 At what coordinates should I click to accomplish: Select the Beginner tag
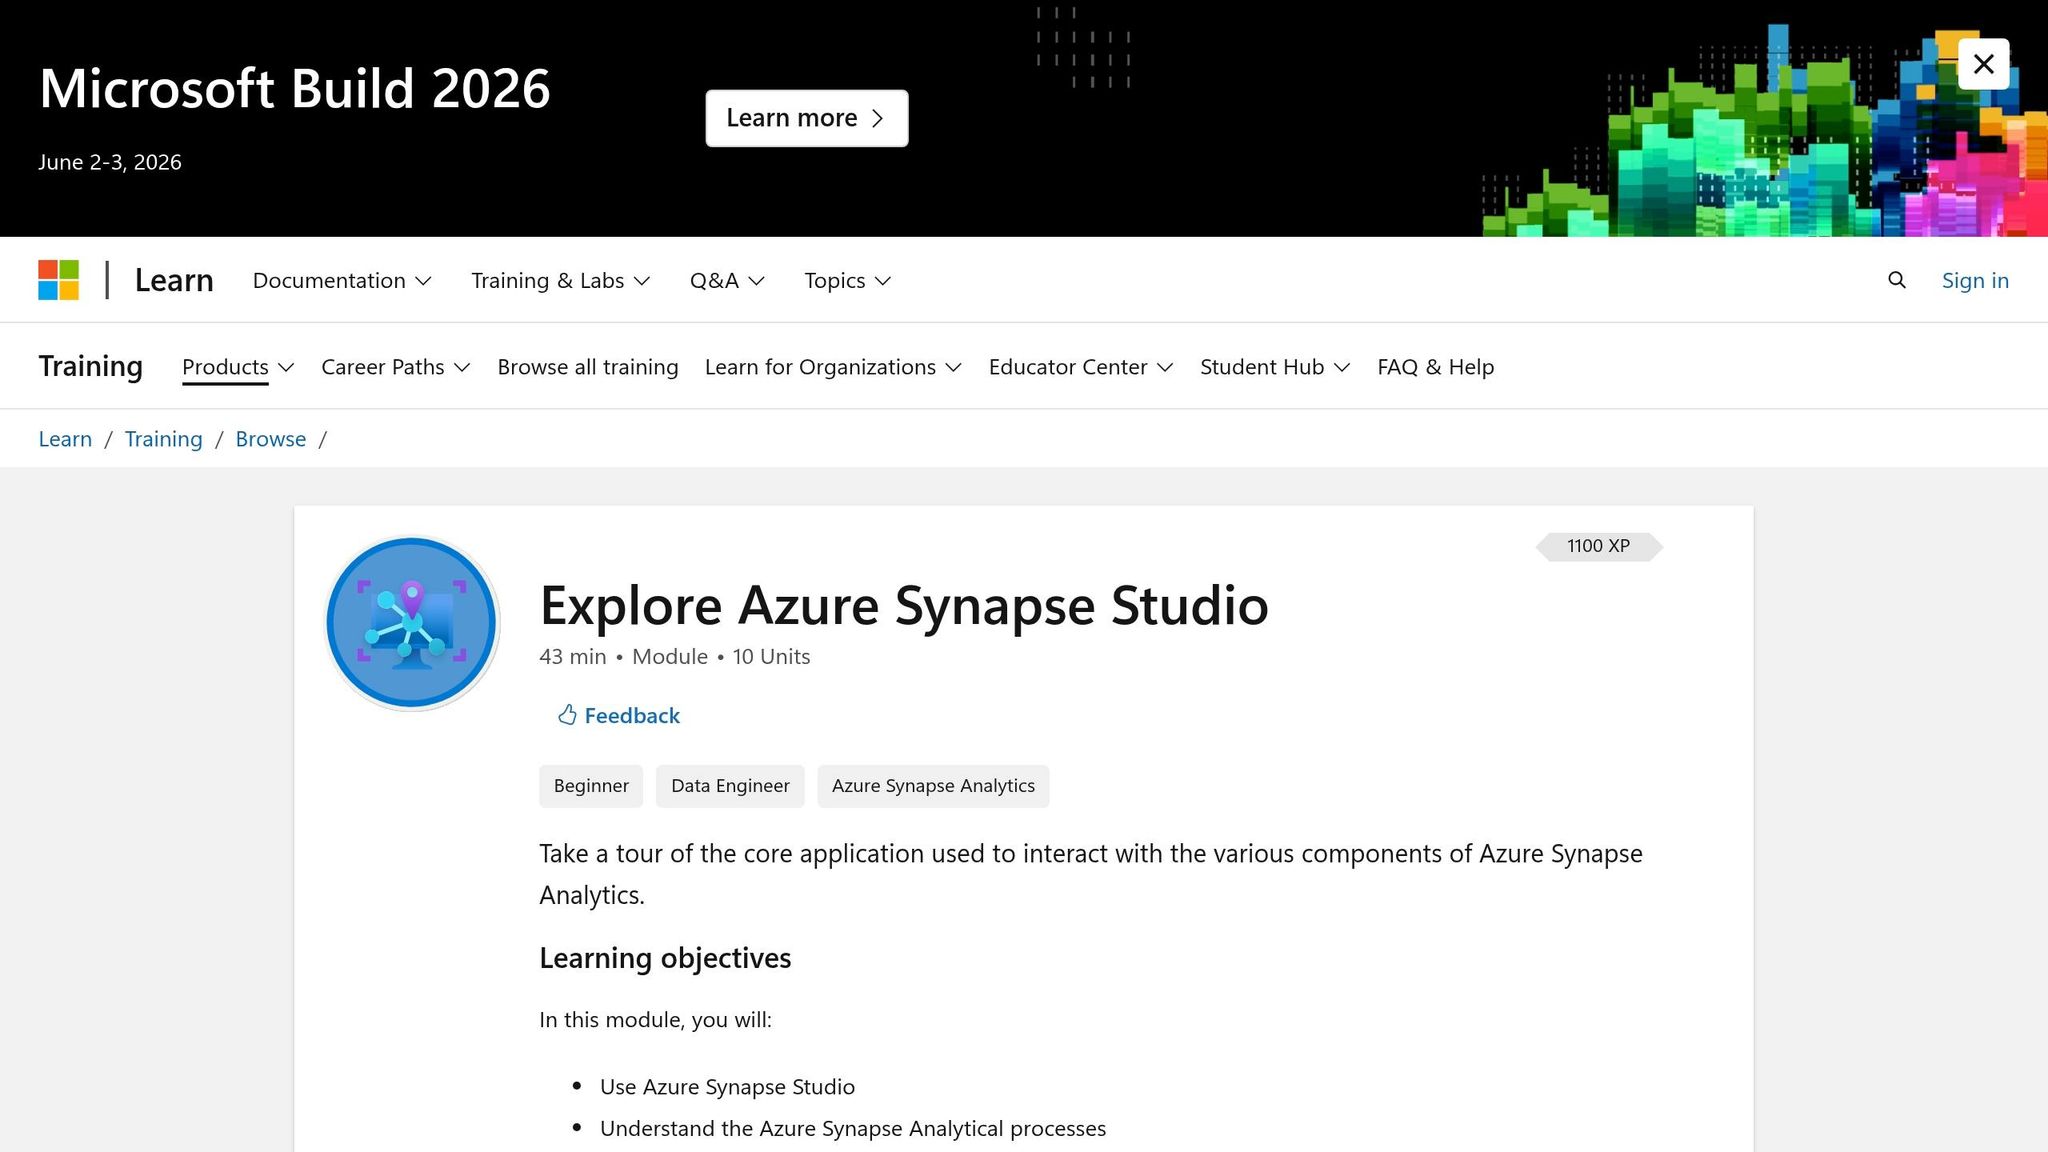point(590,786)
